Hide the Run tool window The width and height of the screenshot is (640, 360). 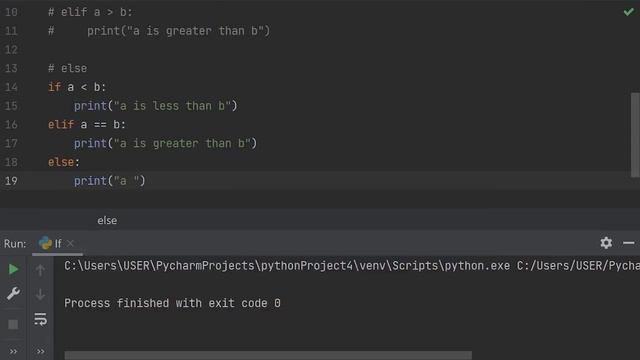point(629,243)
